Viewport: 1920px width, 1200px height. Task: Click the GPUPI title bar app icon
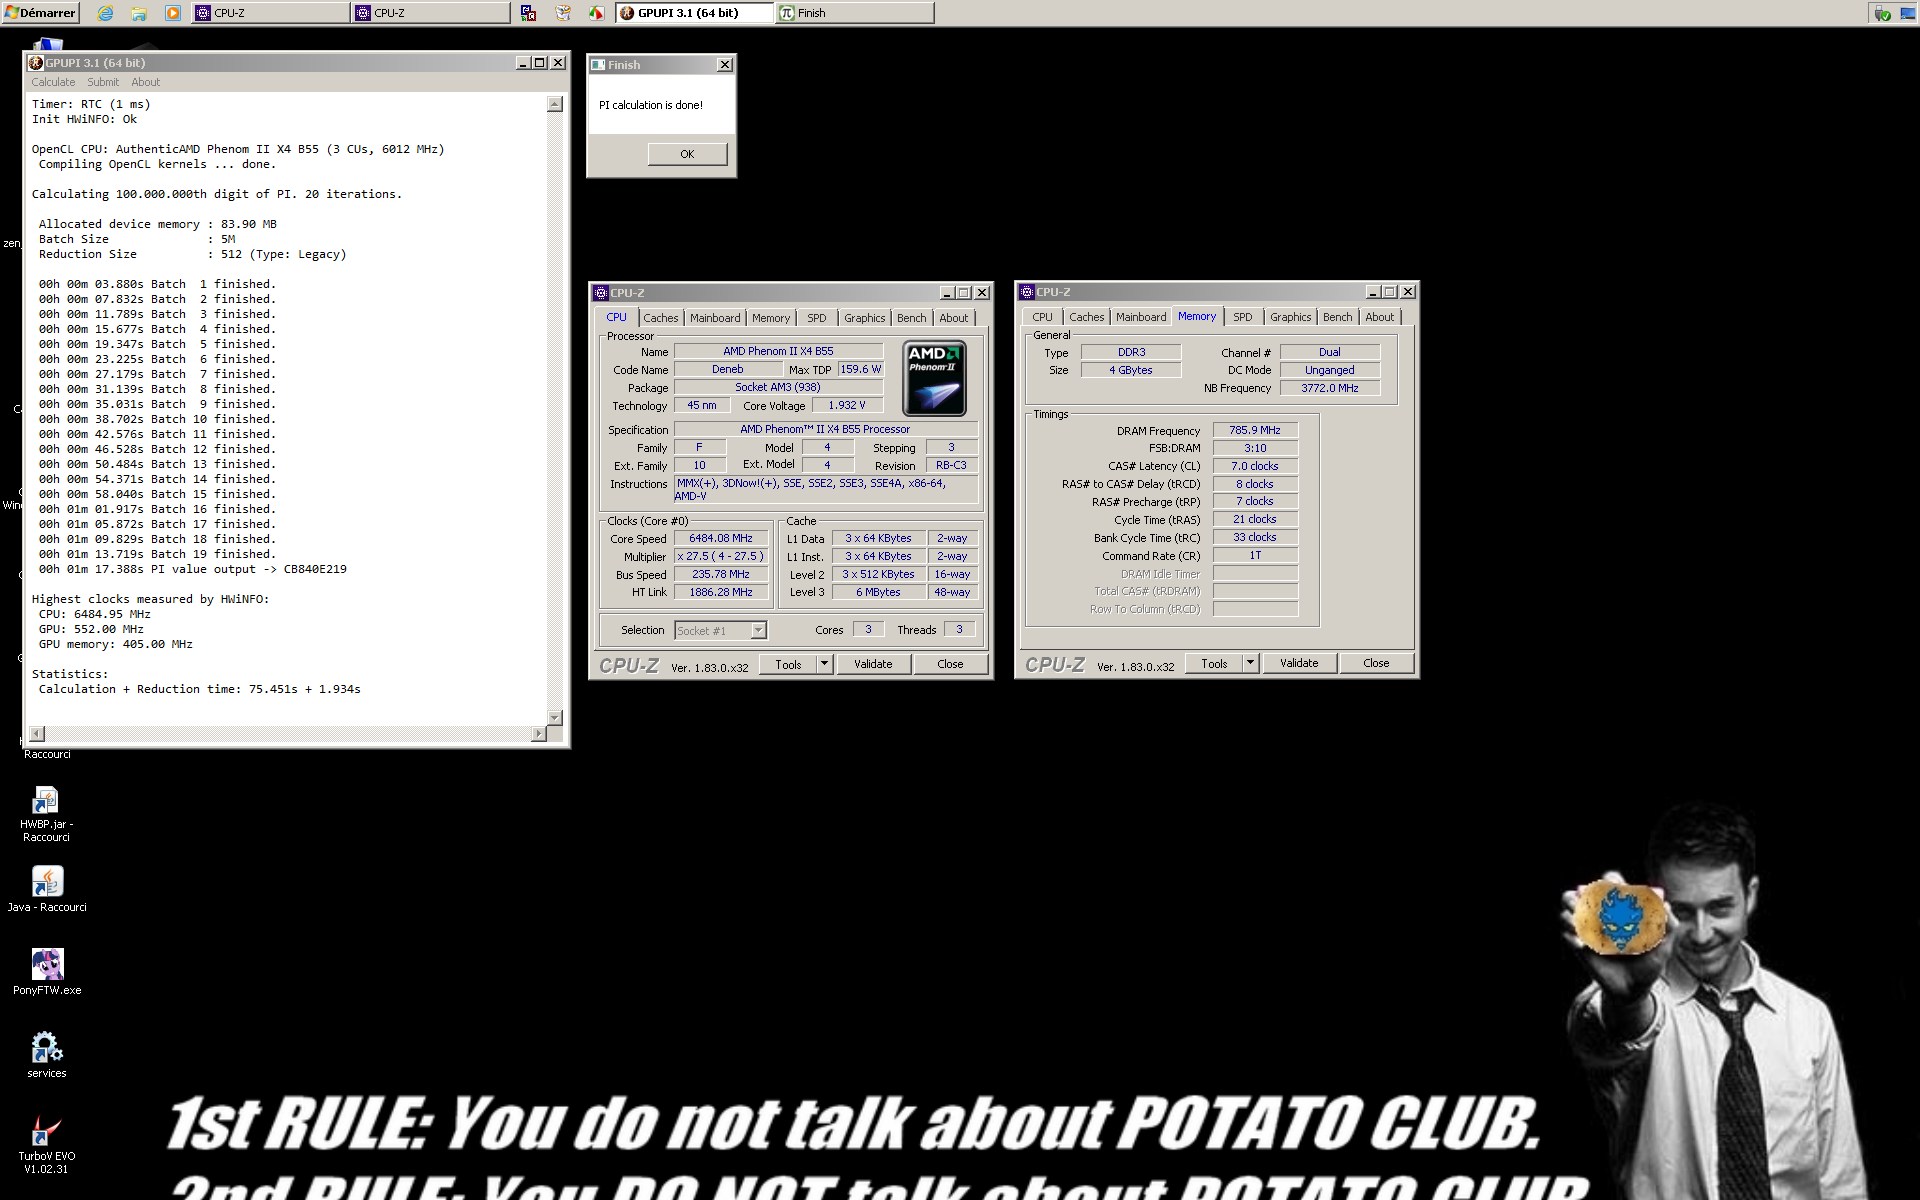(36, 63)
